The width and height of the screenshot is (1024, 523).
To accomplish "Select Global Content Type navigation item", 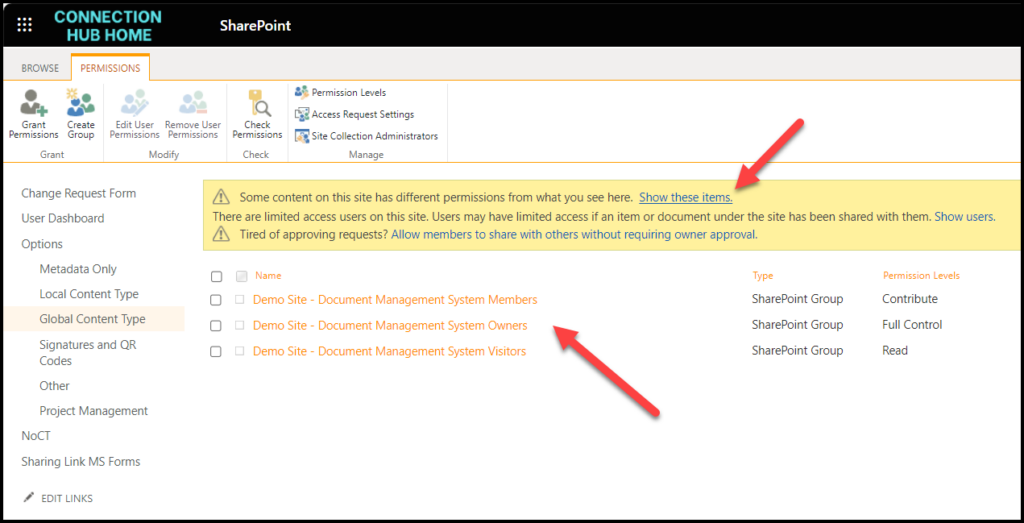I will click(92, 319).
